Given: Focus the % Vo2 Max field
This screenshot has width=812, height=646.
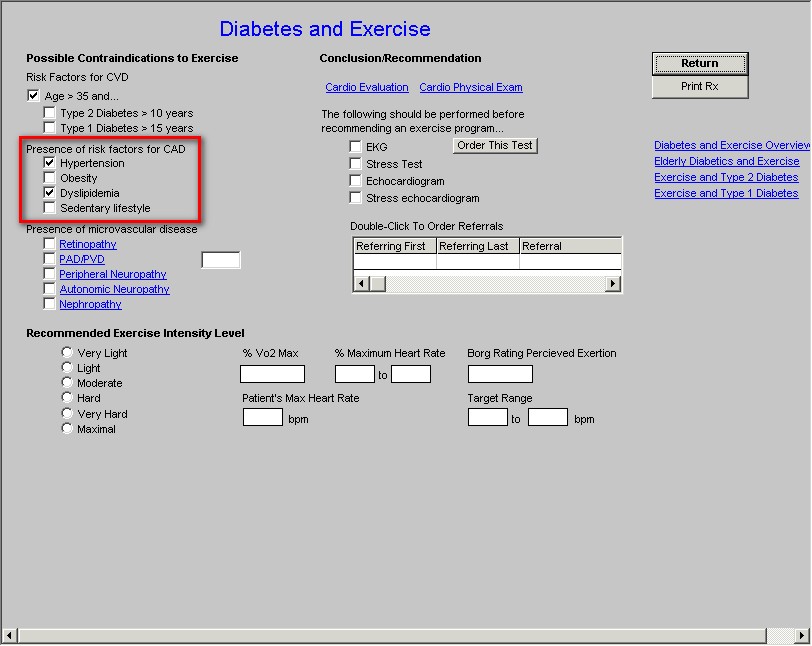Looking at the screenshot, I should tap(272, 374).
